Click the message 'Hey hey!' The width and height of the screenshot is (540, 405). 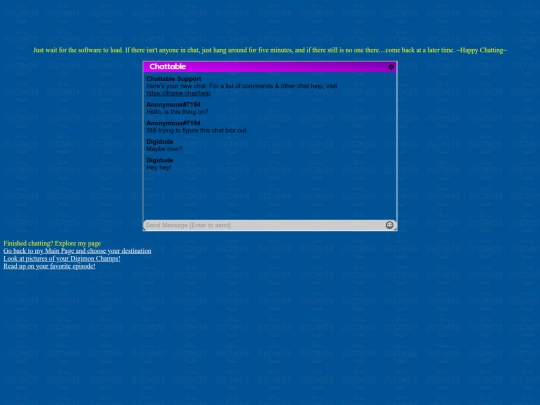159,167
